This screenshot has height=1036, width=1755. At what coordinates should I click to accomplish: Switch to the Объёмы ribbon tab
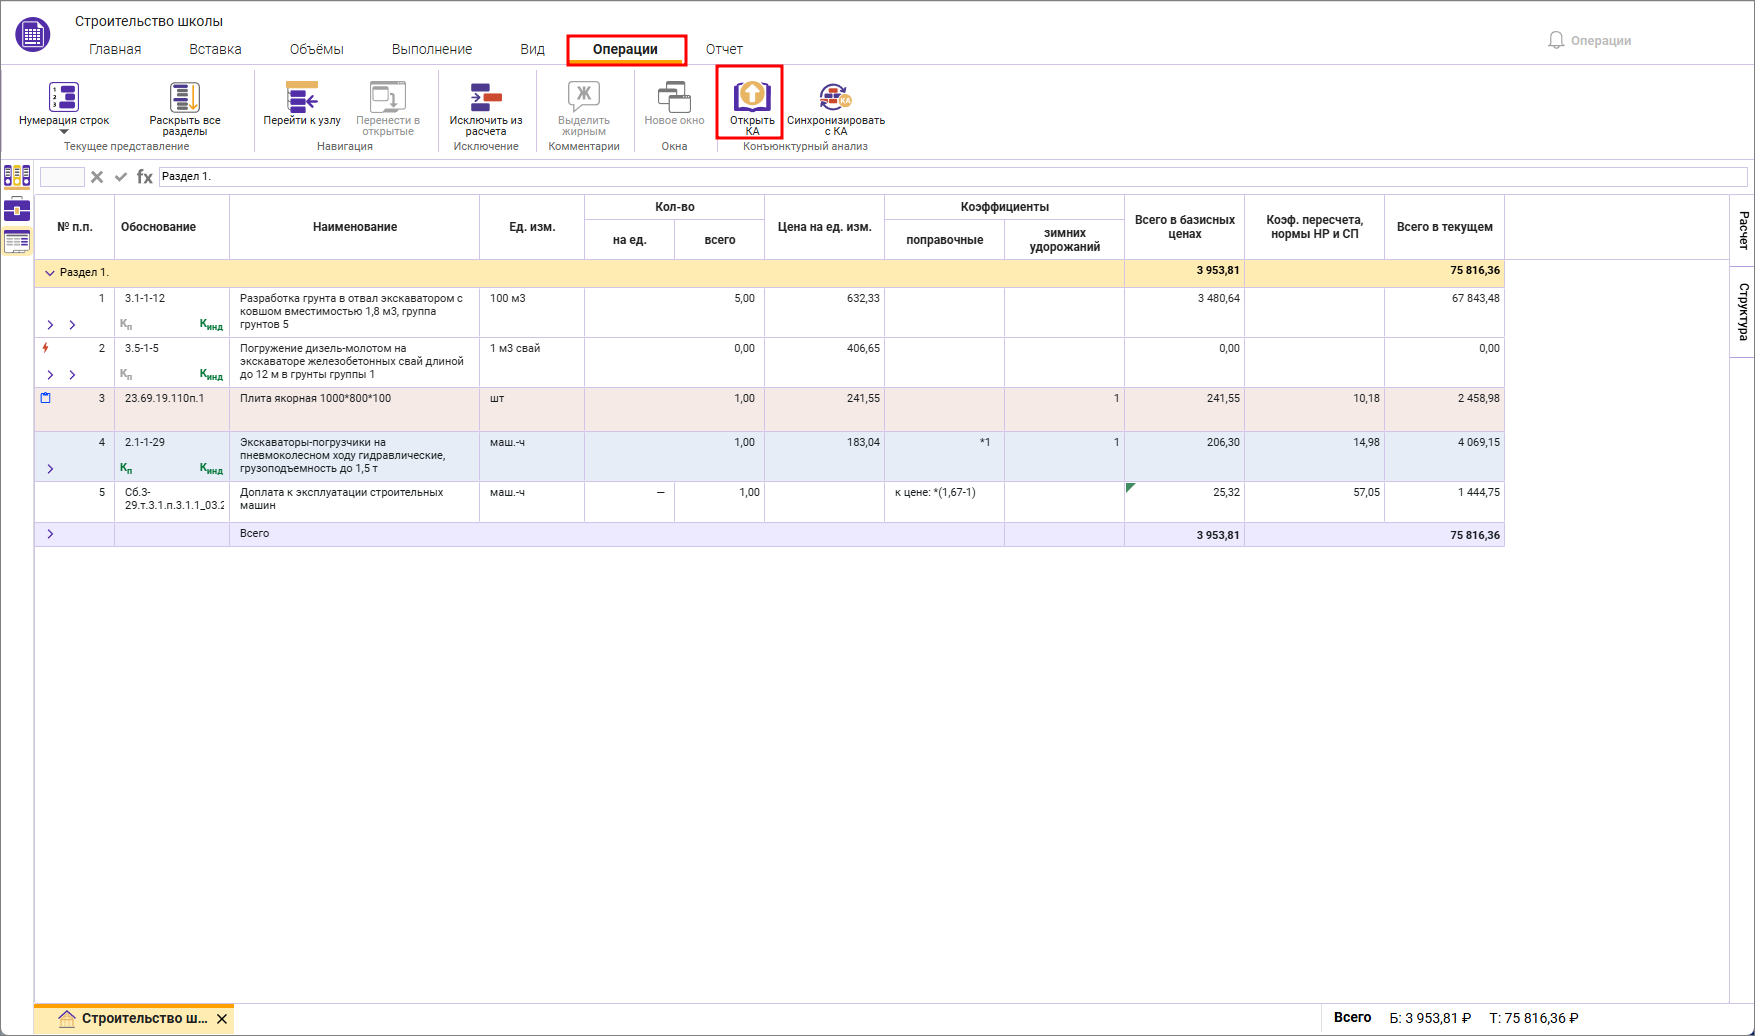tap(316, 49)
